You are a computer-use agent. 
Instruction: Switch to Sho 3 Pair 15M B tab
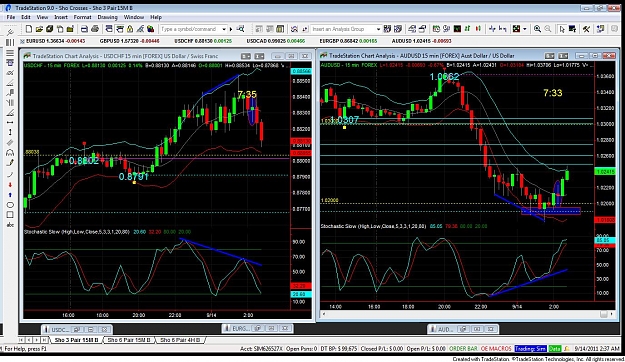(76, 340)
